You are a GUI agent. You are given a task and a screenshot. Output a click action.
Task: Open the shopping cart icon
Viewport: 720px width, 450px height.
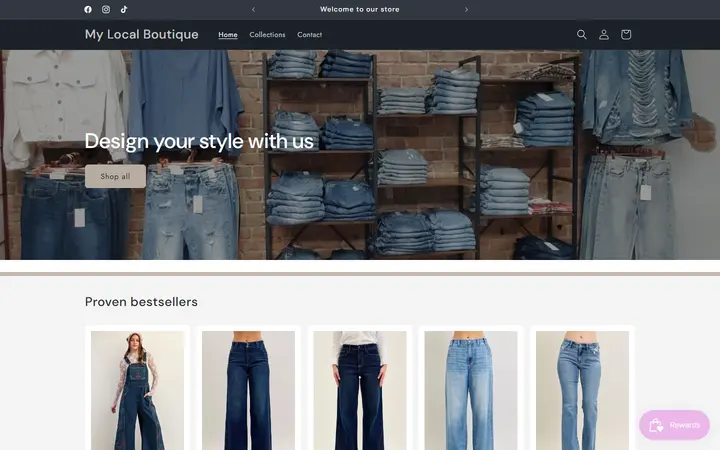pyautogui.click(x=626, y=34)
